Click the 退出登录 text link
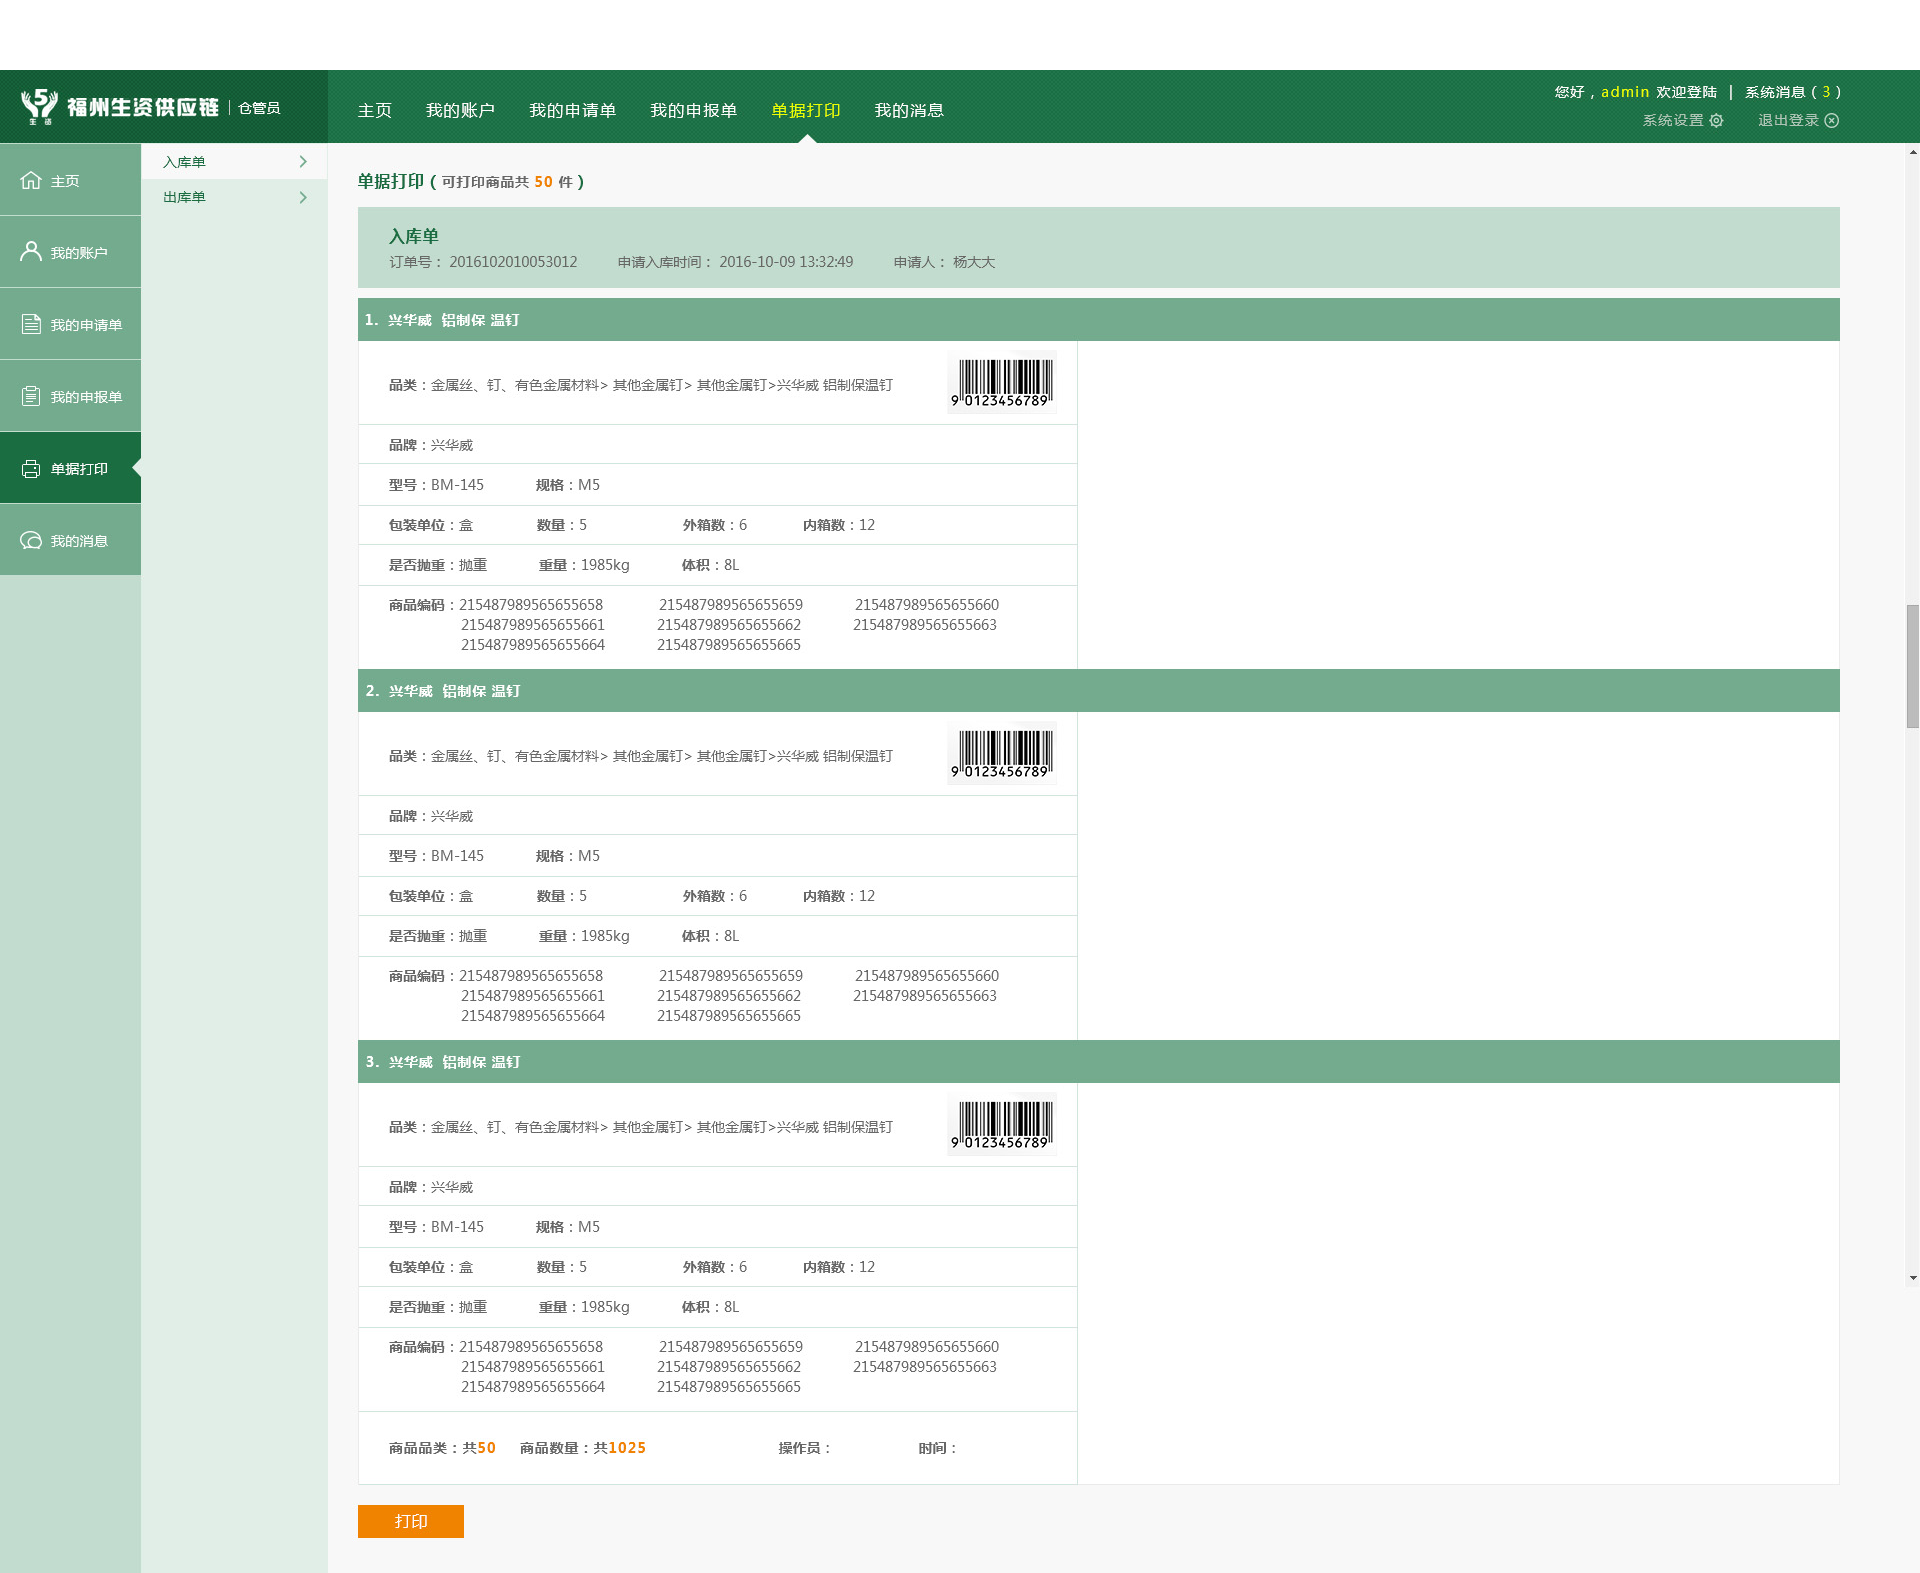1920x1573 pixels. click(1789, 120)
